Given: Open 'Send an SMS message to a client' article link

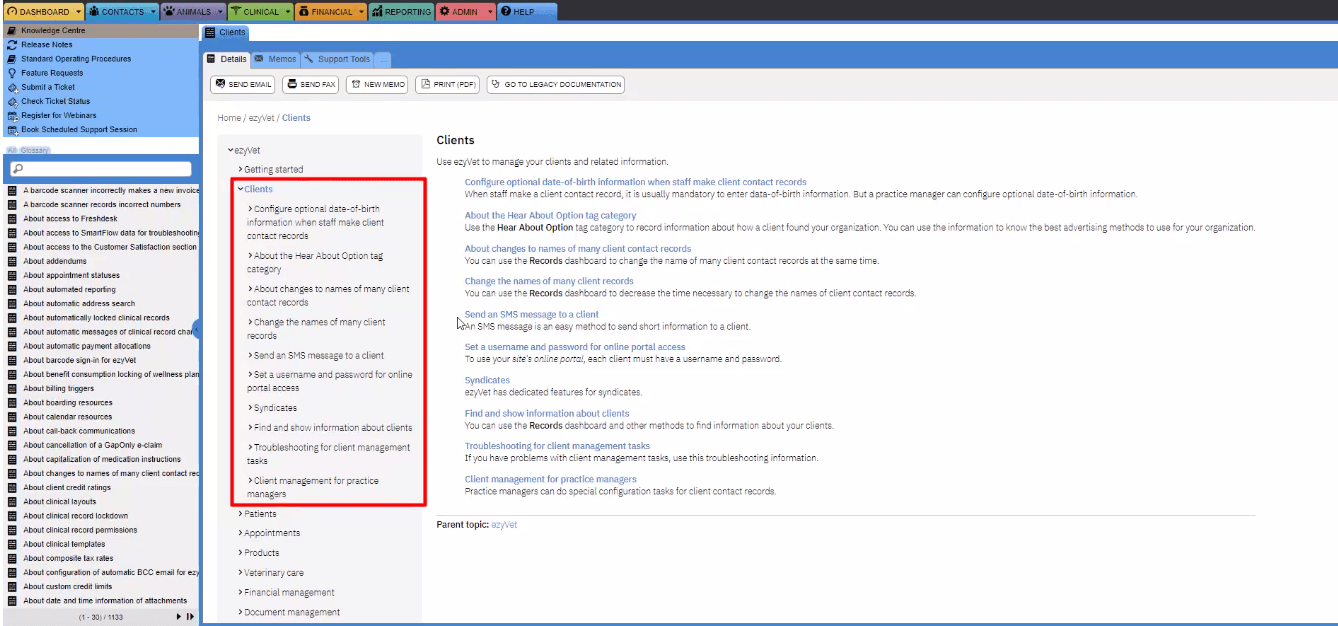Looking at the screenshot, I should (532, 314).
